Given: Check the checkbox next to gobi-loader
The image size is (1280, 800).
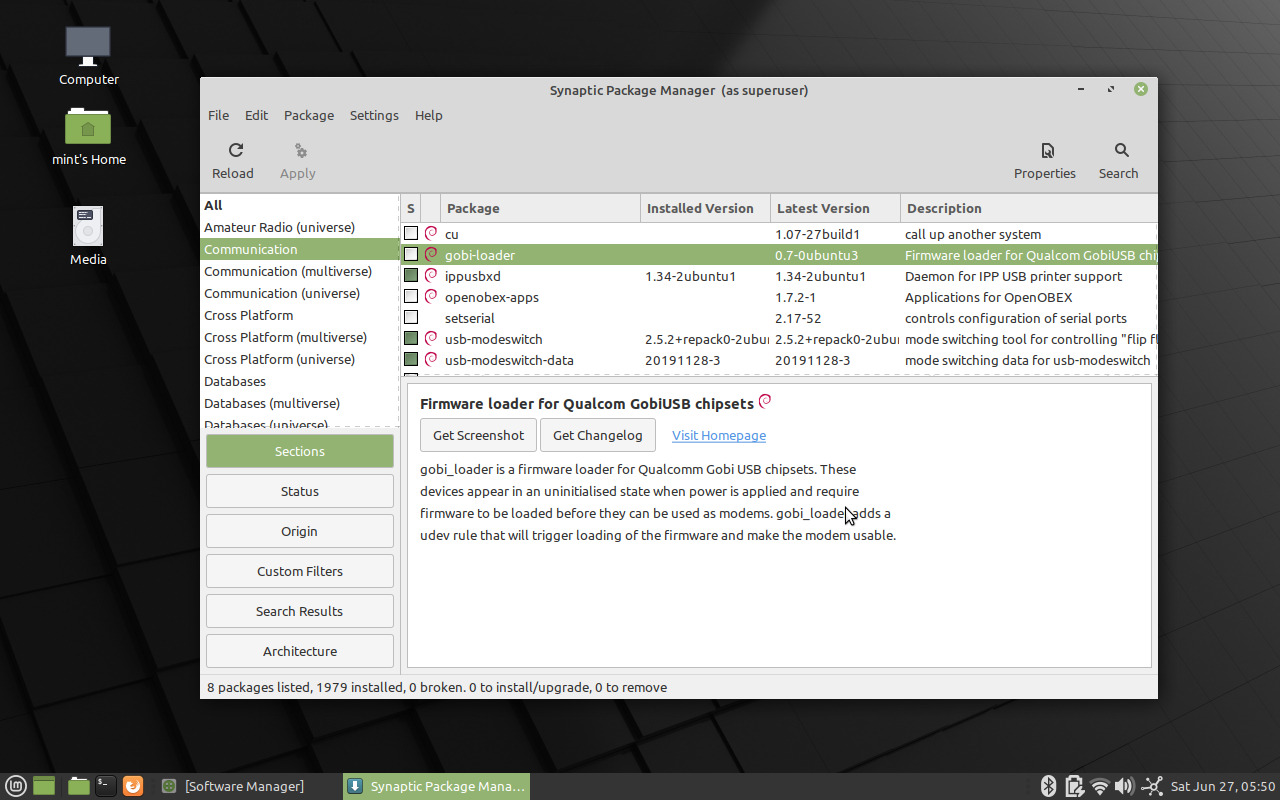Looking at the screenshot, I should [411, 255].
